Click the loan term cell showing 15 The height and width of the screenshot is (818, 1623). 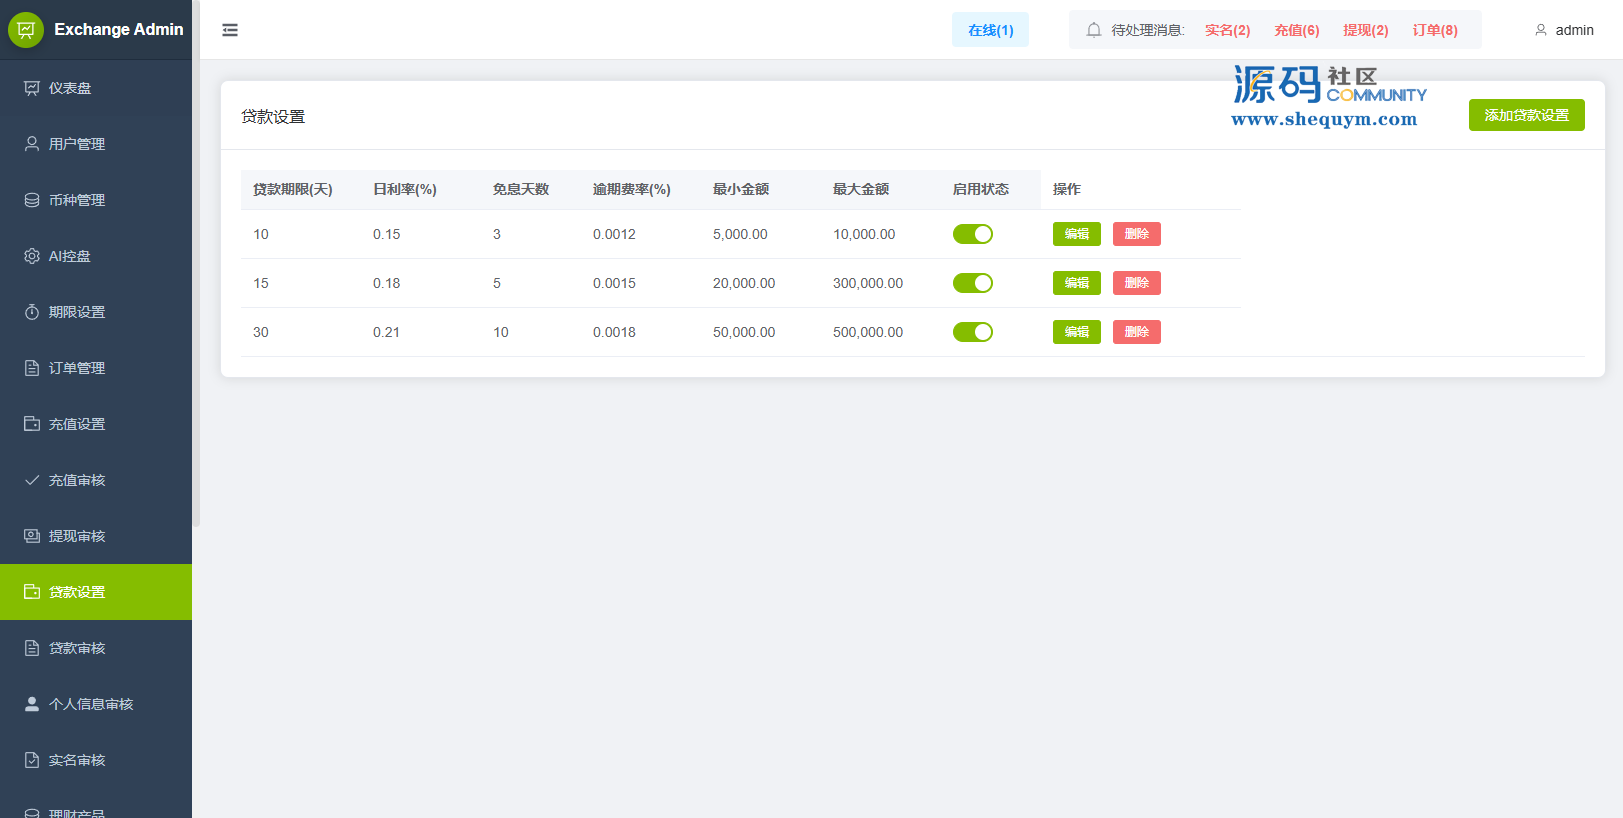(261, 283)
